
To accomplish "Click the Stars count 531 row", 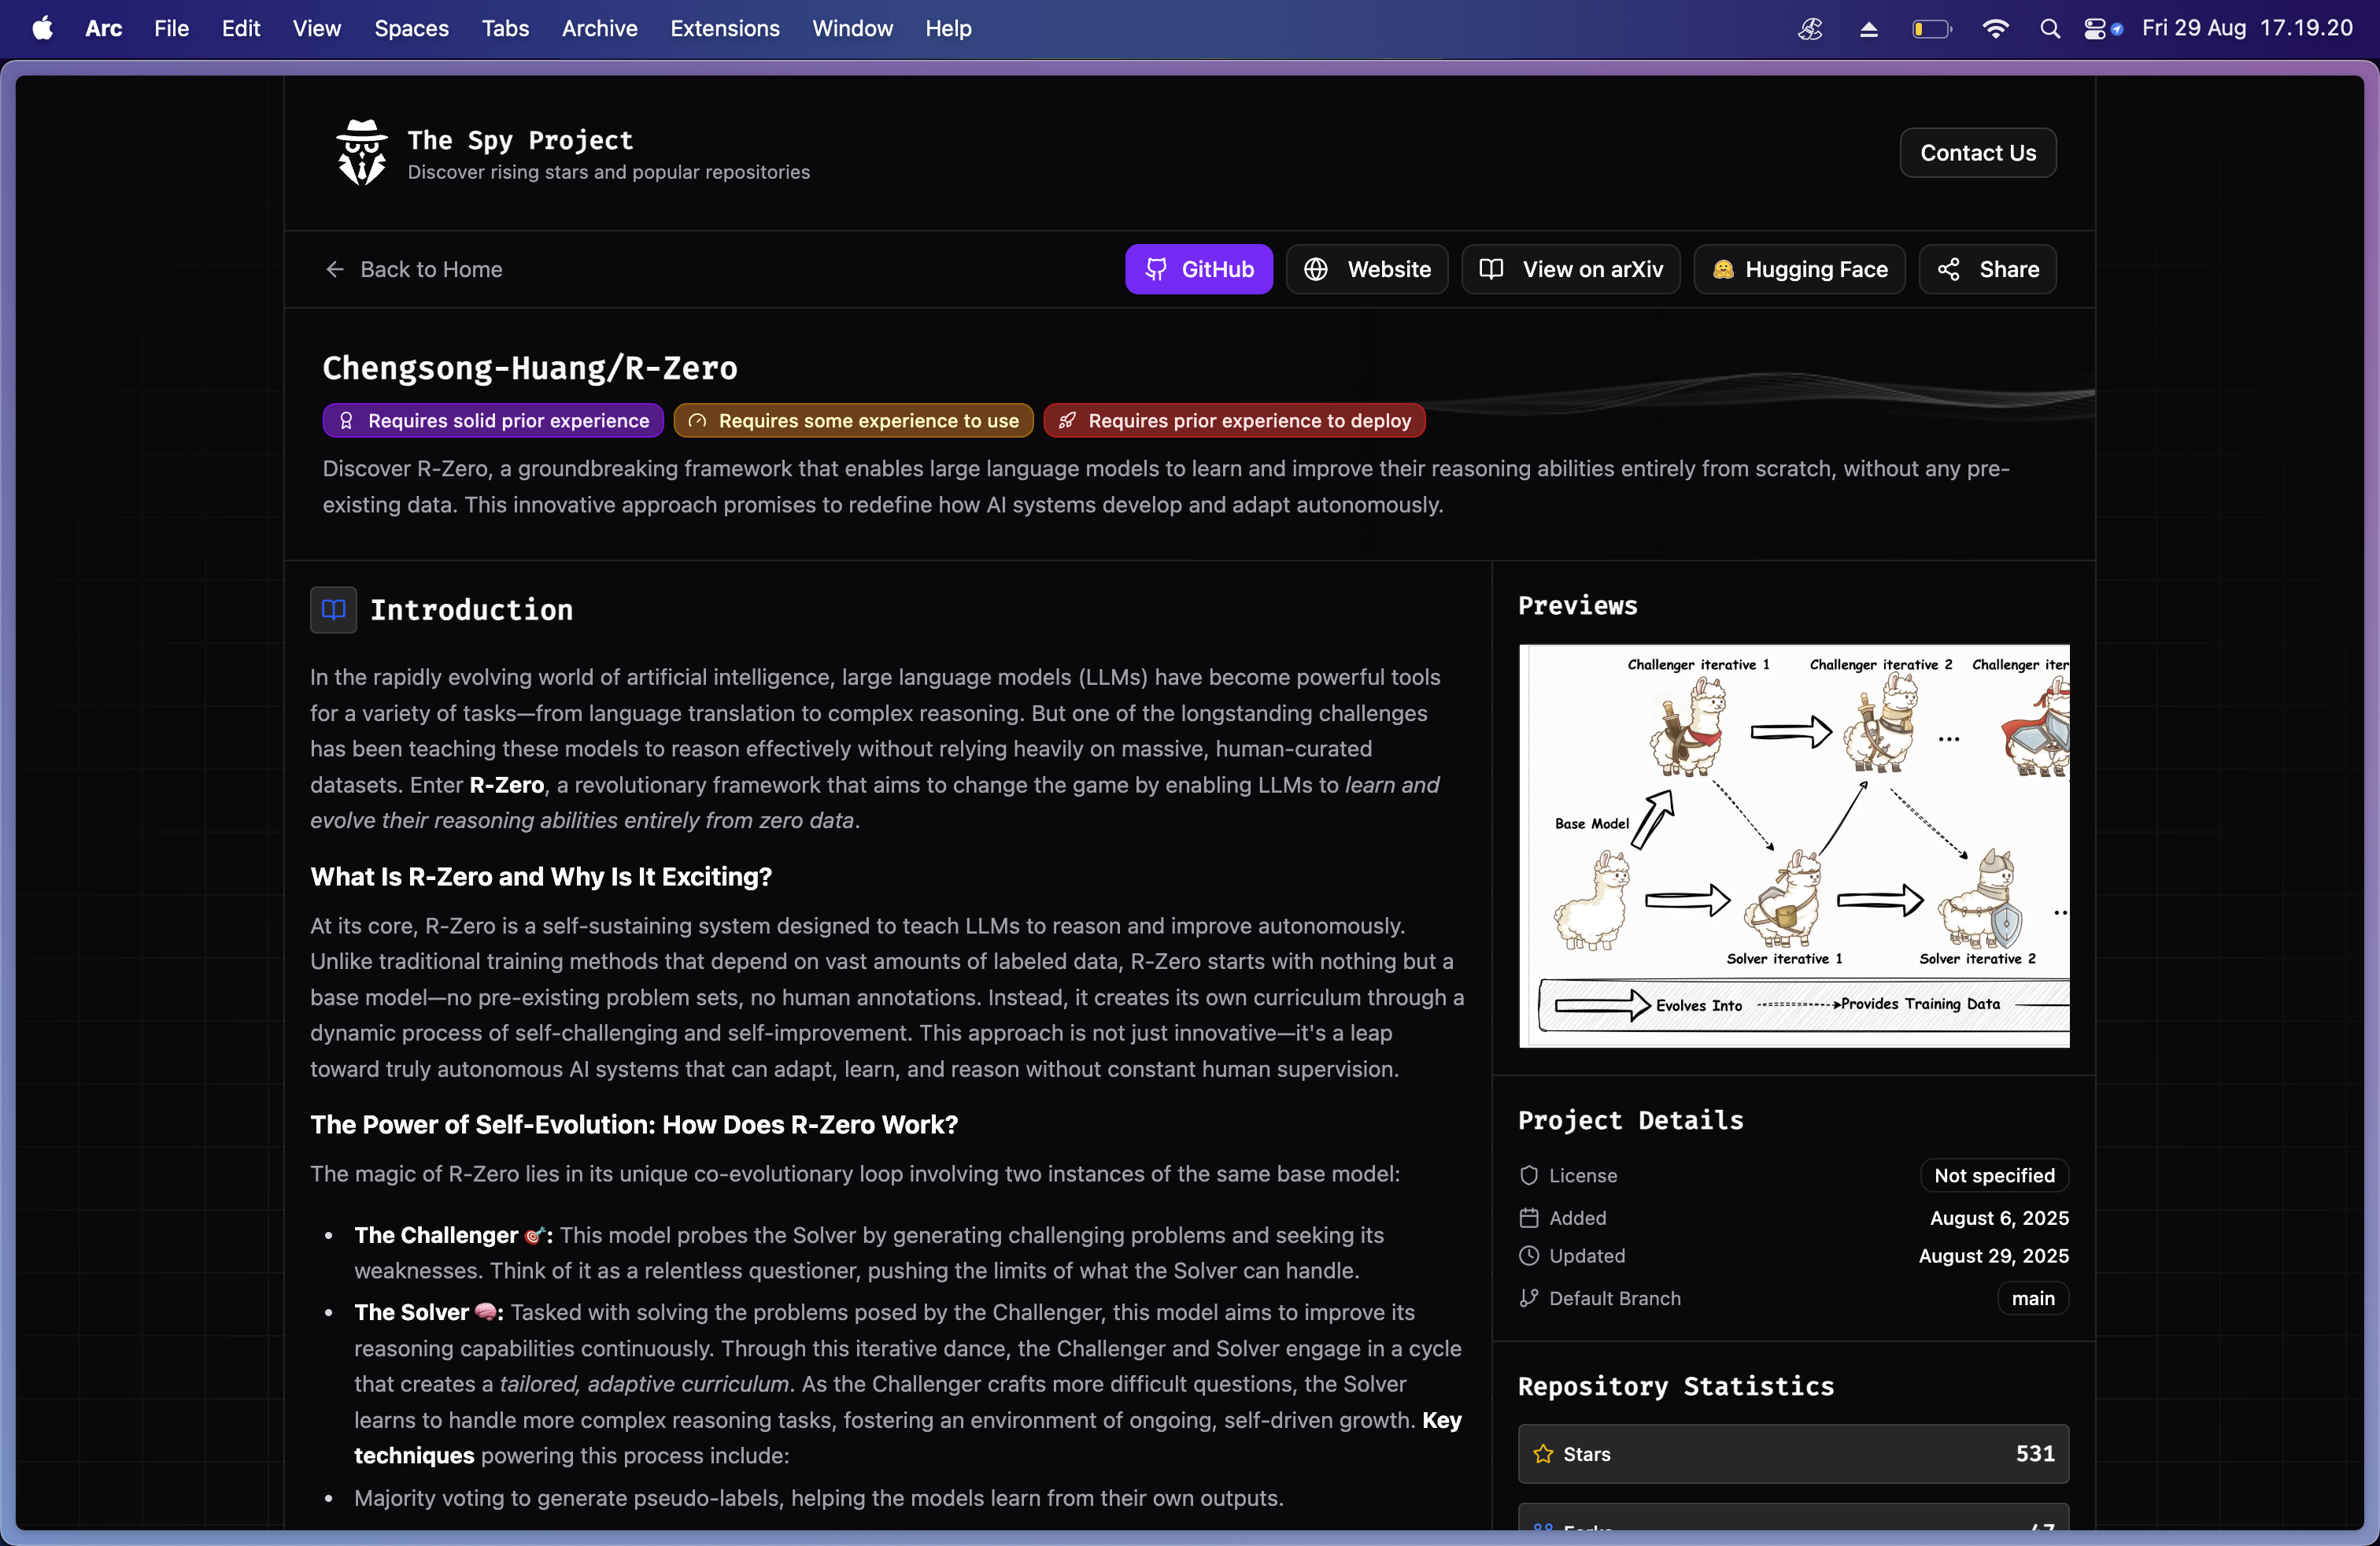I will 1793,1454.
